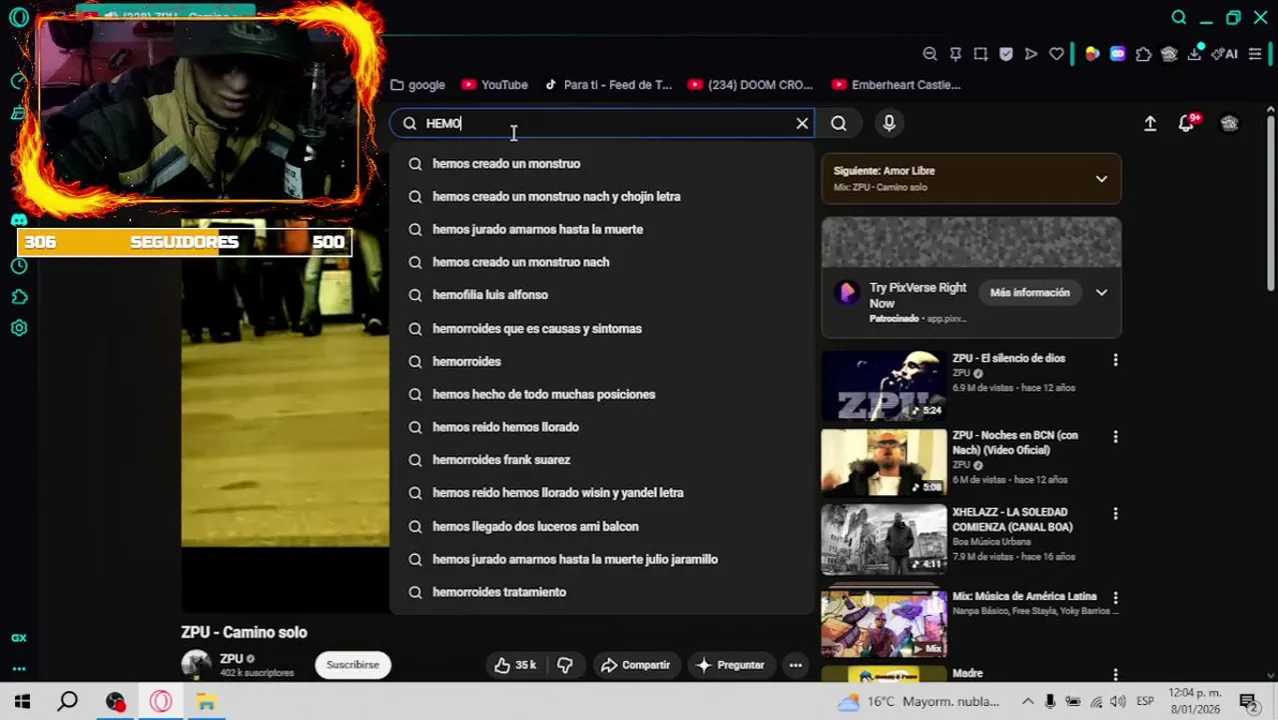Viewport: 1278px width, 720px height.
Task: Open the snapshot capture tool
Action: pyautogui.click(x=981, y=54)
